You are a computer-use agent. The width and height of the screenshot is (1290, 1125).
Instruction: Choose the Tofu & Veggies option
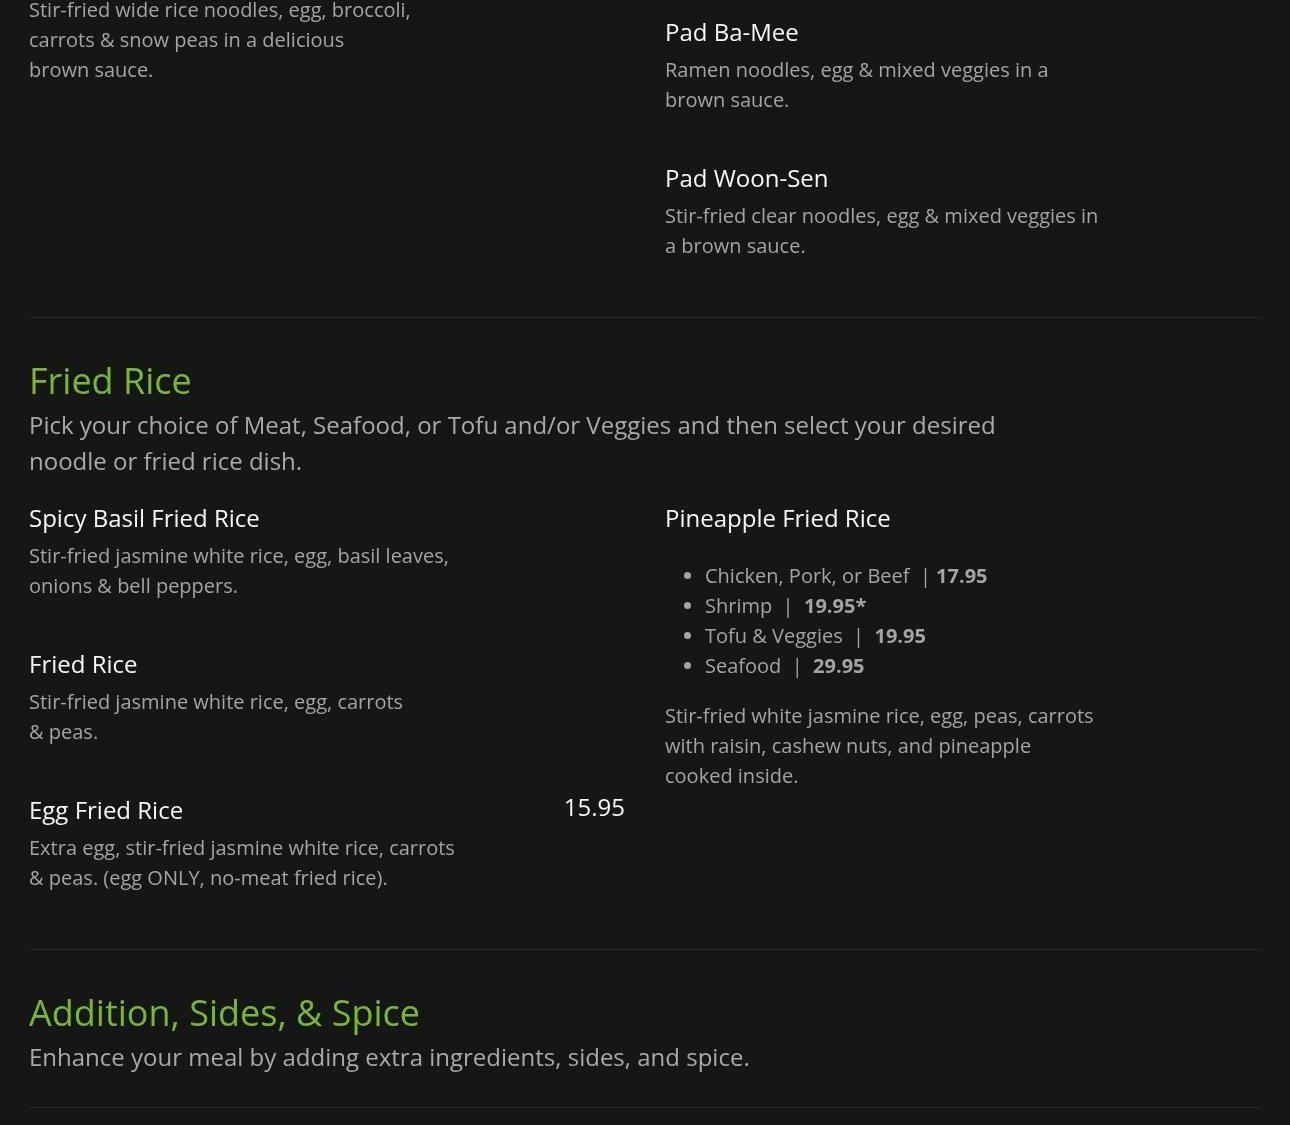click(x=815, y=636)
